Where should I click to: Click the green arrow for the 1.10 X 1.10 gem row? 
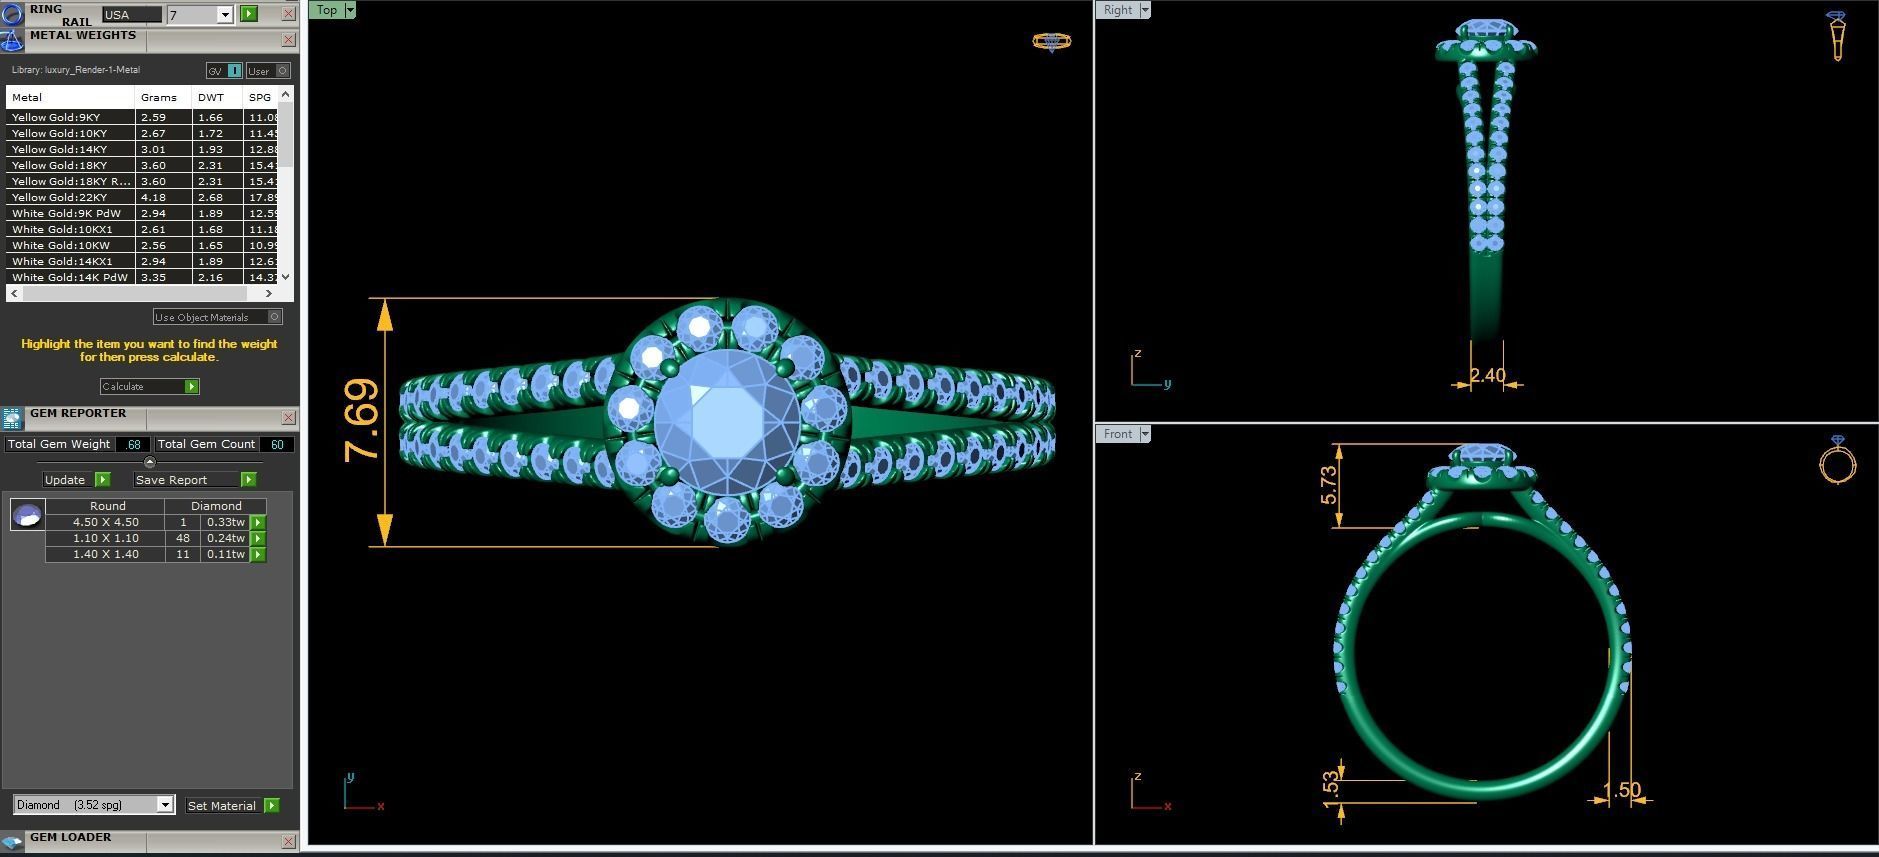tap(258, 538)
